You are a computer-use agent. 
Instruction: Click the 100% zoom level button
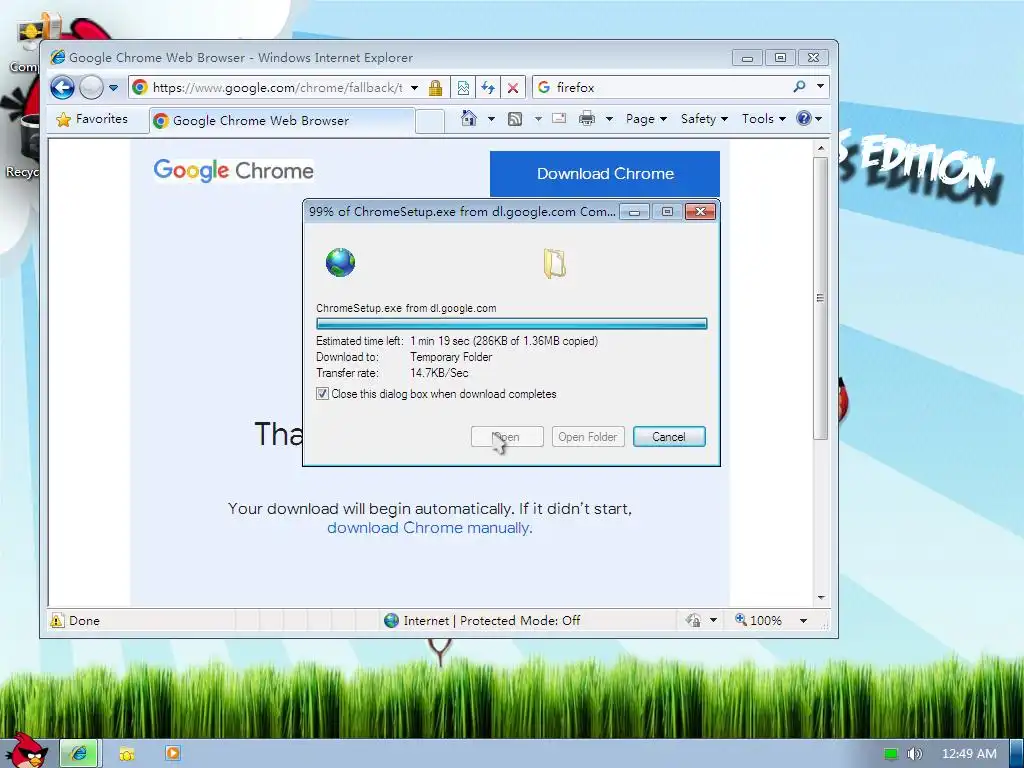pyautogui.click(x=758, y=620)
